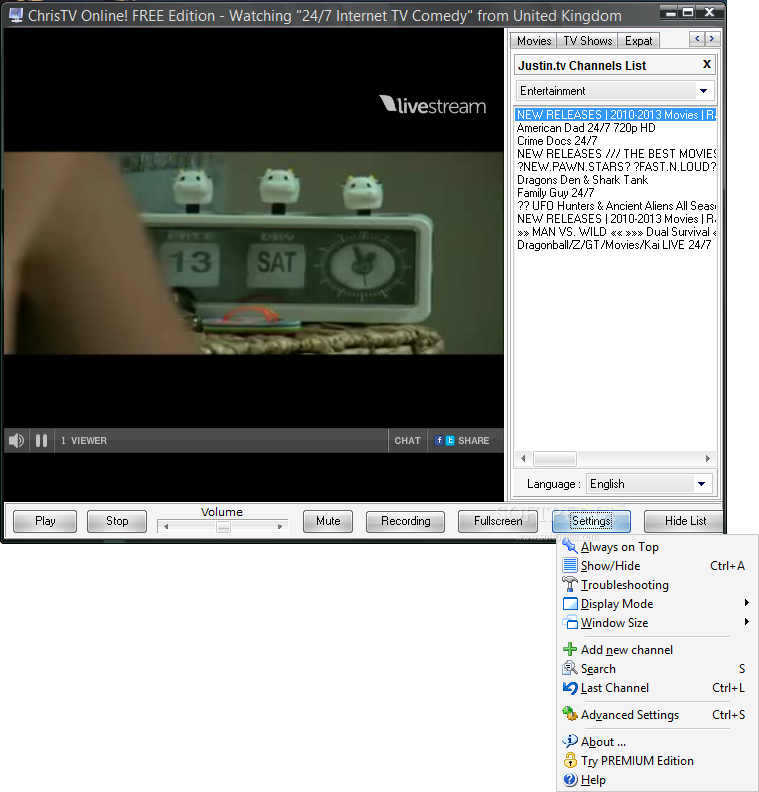
Task: Click the 1 VIEWER counter
Action: click(x=84, y=440)
